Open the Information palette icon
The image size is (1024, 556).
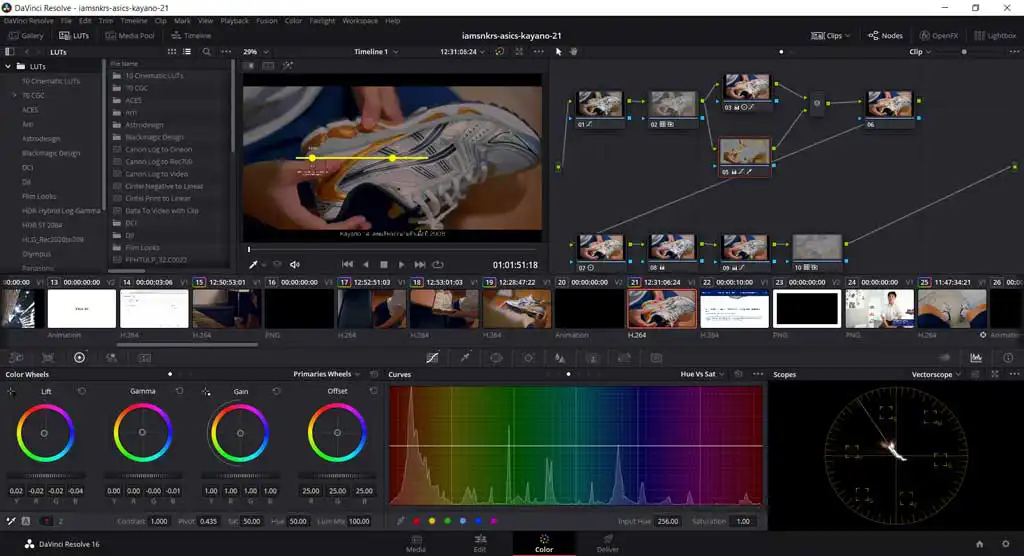tap(1008, 357)
